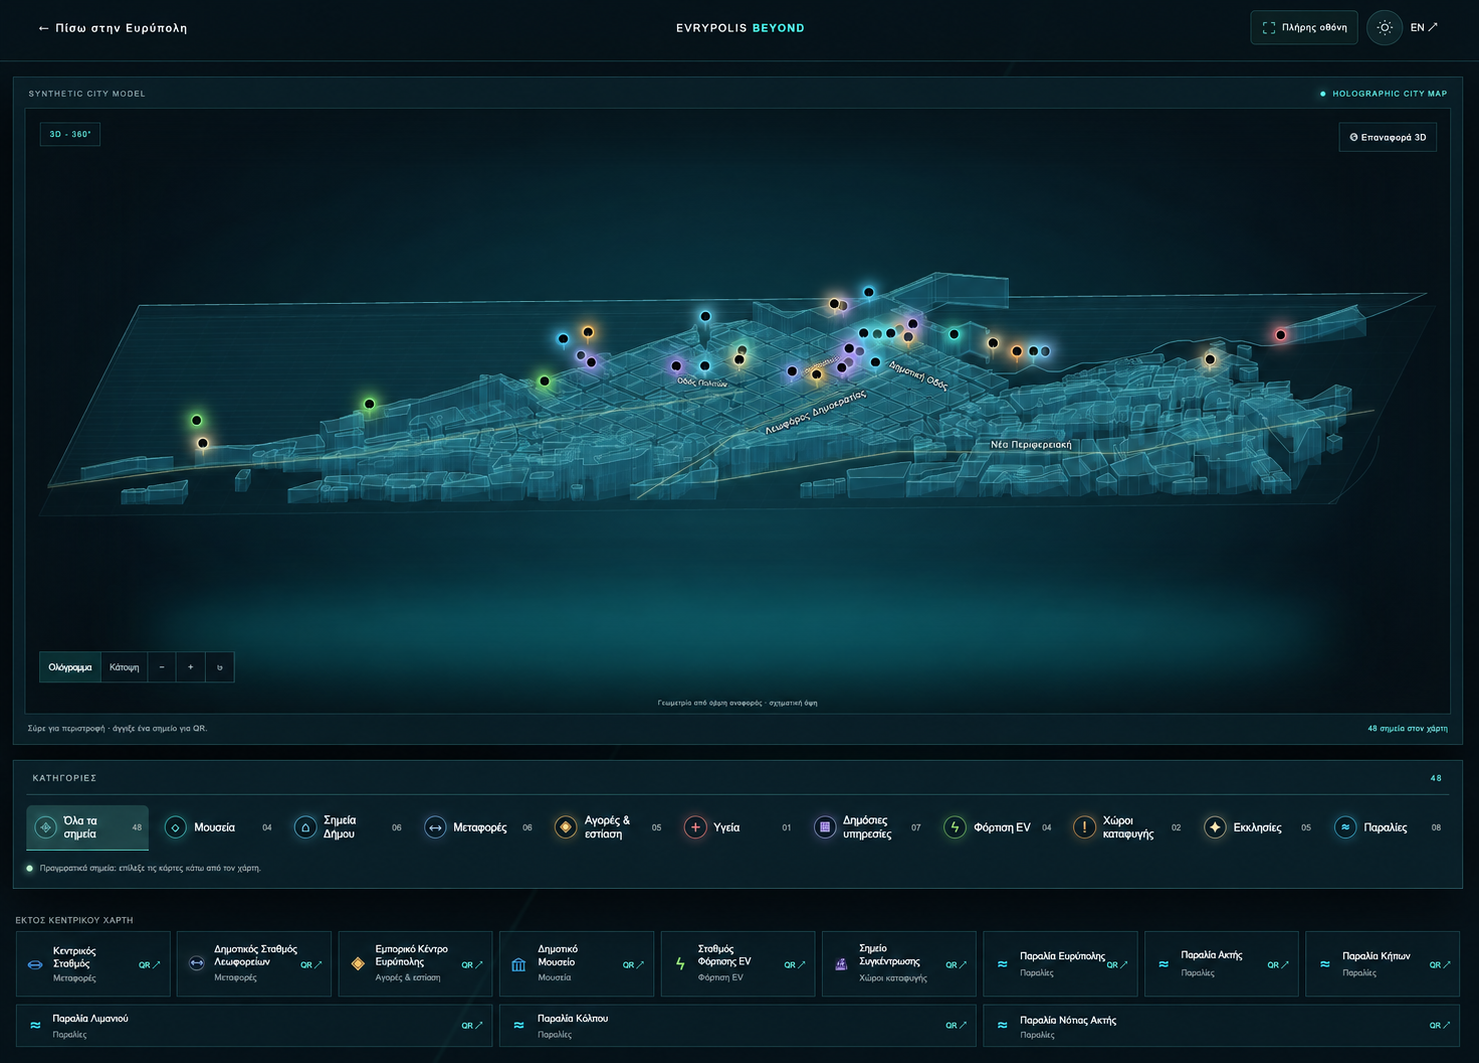
Task: Click the Παραλία Ακτής wave icon
Action: click(x=1164, y=964)
